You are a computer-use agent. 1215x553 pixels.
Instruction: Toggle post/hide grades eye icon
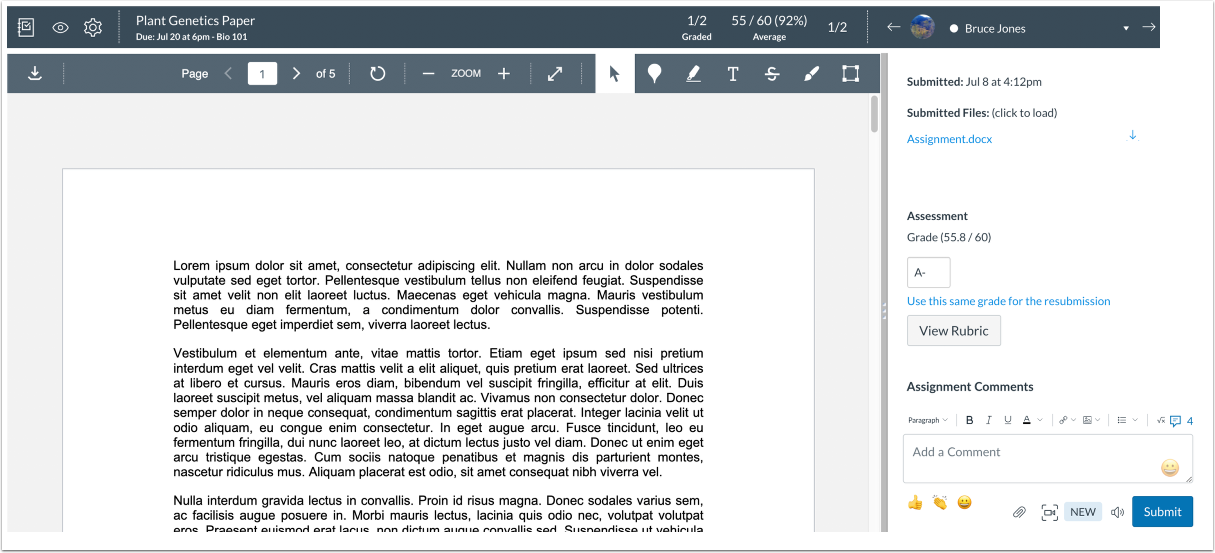(60, 28)
